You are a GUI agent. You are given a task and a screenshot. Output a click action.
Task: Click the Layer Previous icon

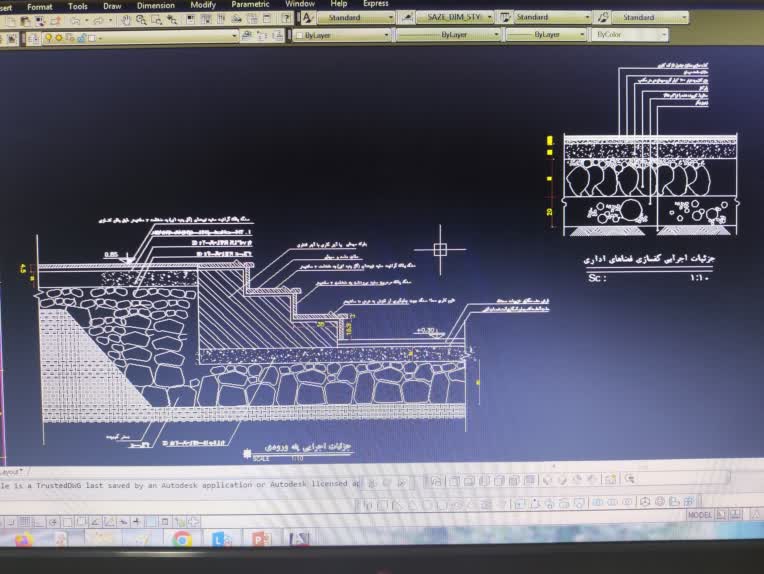[x=262, y=36]
